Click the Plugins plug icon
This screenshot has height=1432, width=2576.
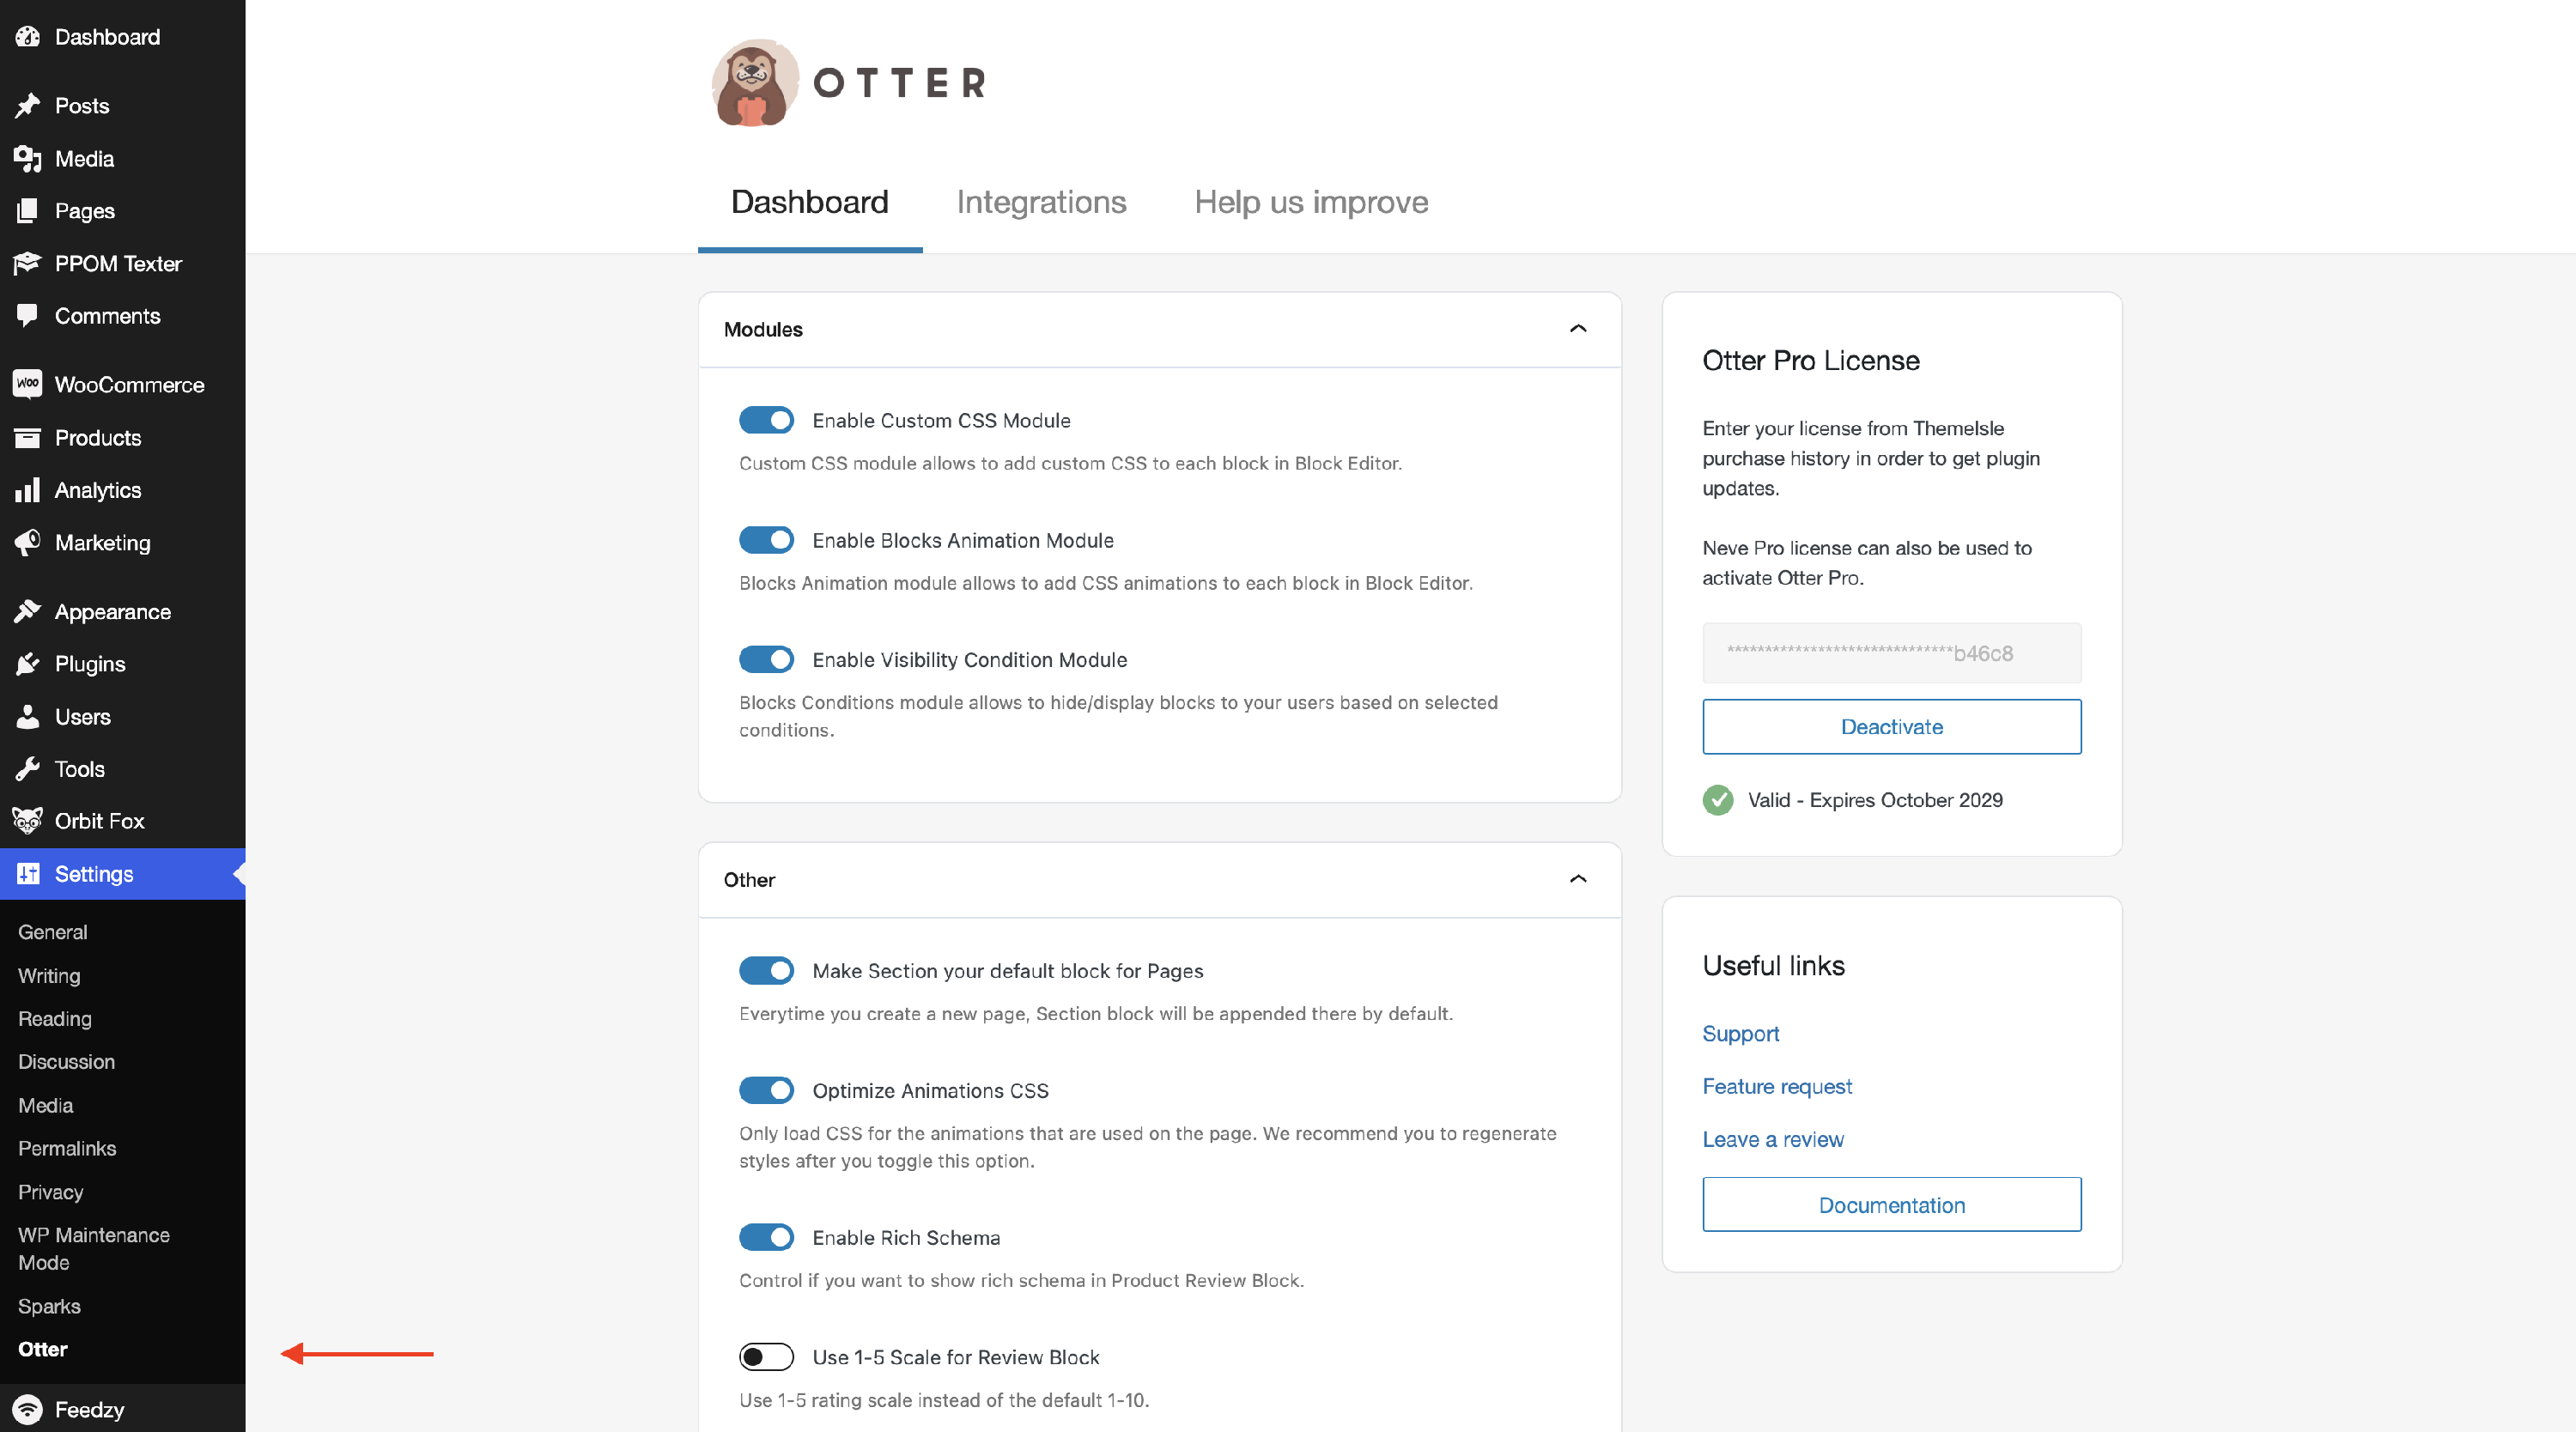pos(27,664)
